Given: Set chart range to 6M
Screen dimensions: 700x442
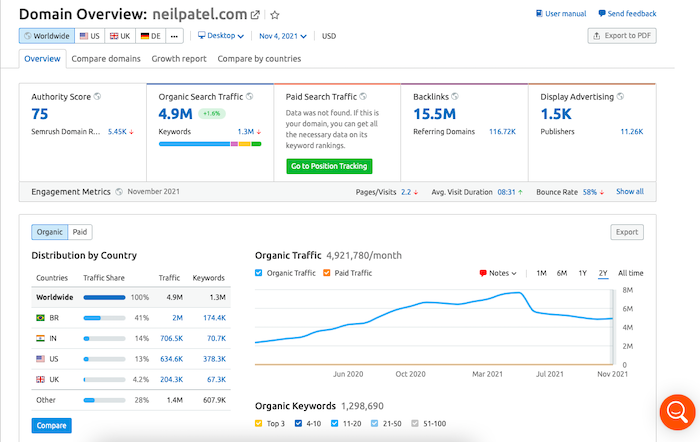Looking at the screenshot, I should coord(562,273).
